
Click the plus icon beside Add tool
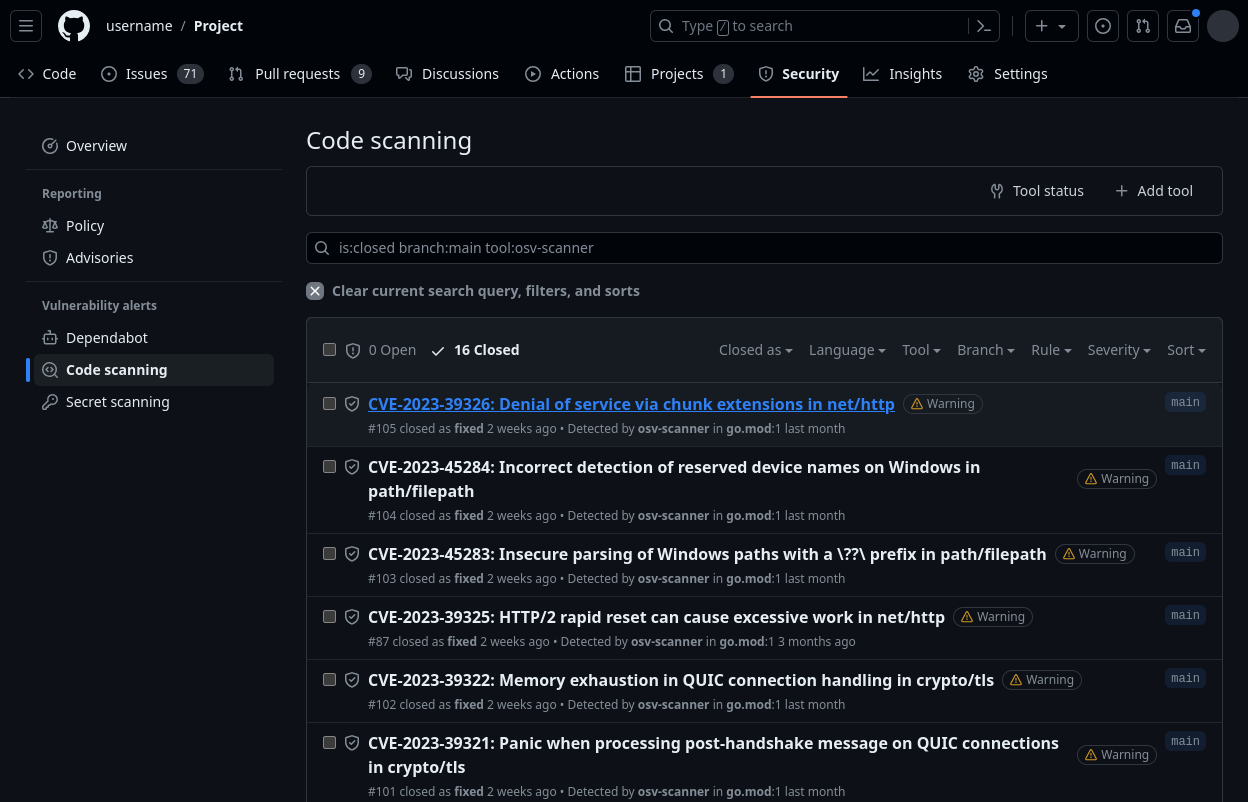click(x=1122, y=191)
